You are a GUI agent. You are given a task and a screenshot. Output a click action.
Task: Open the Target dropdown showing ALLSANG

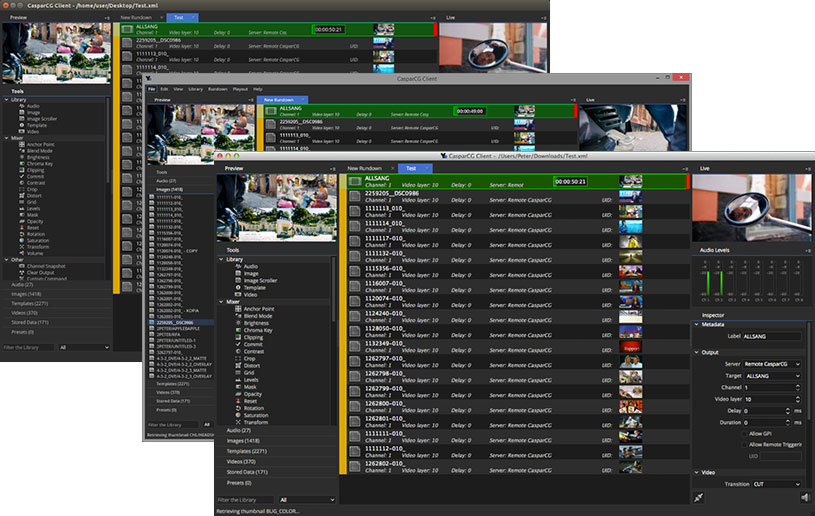coord(772,376)
